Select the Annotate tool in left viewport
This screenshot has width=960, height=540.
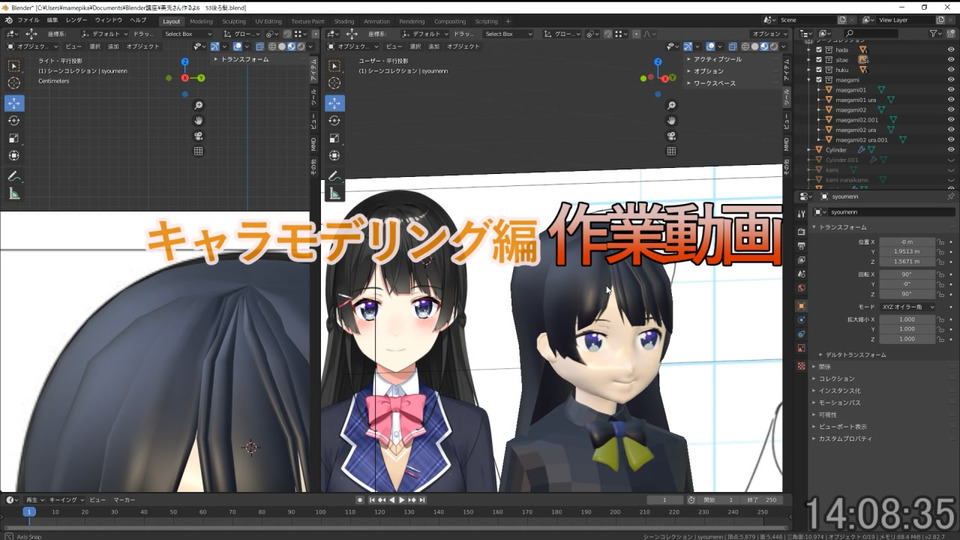(x=13, y=176)
